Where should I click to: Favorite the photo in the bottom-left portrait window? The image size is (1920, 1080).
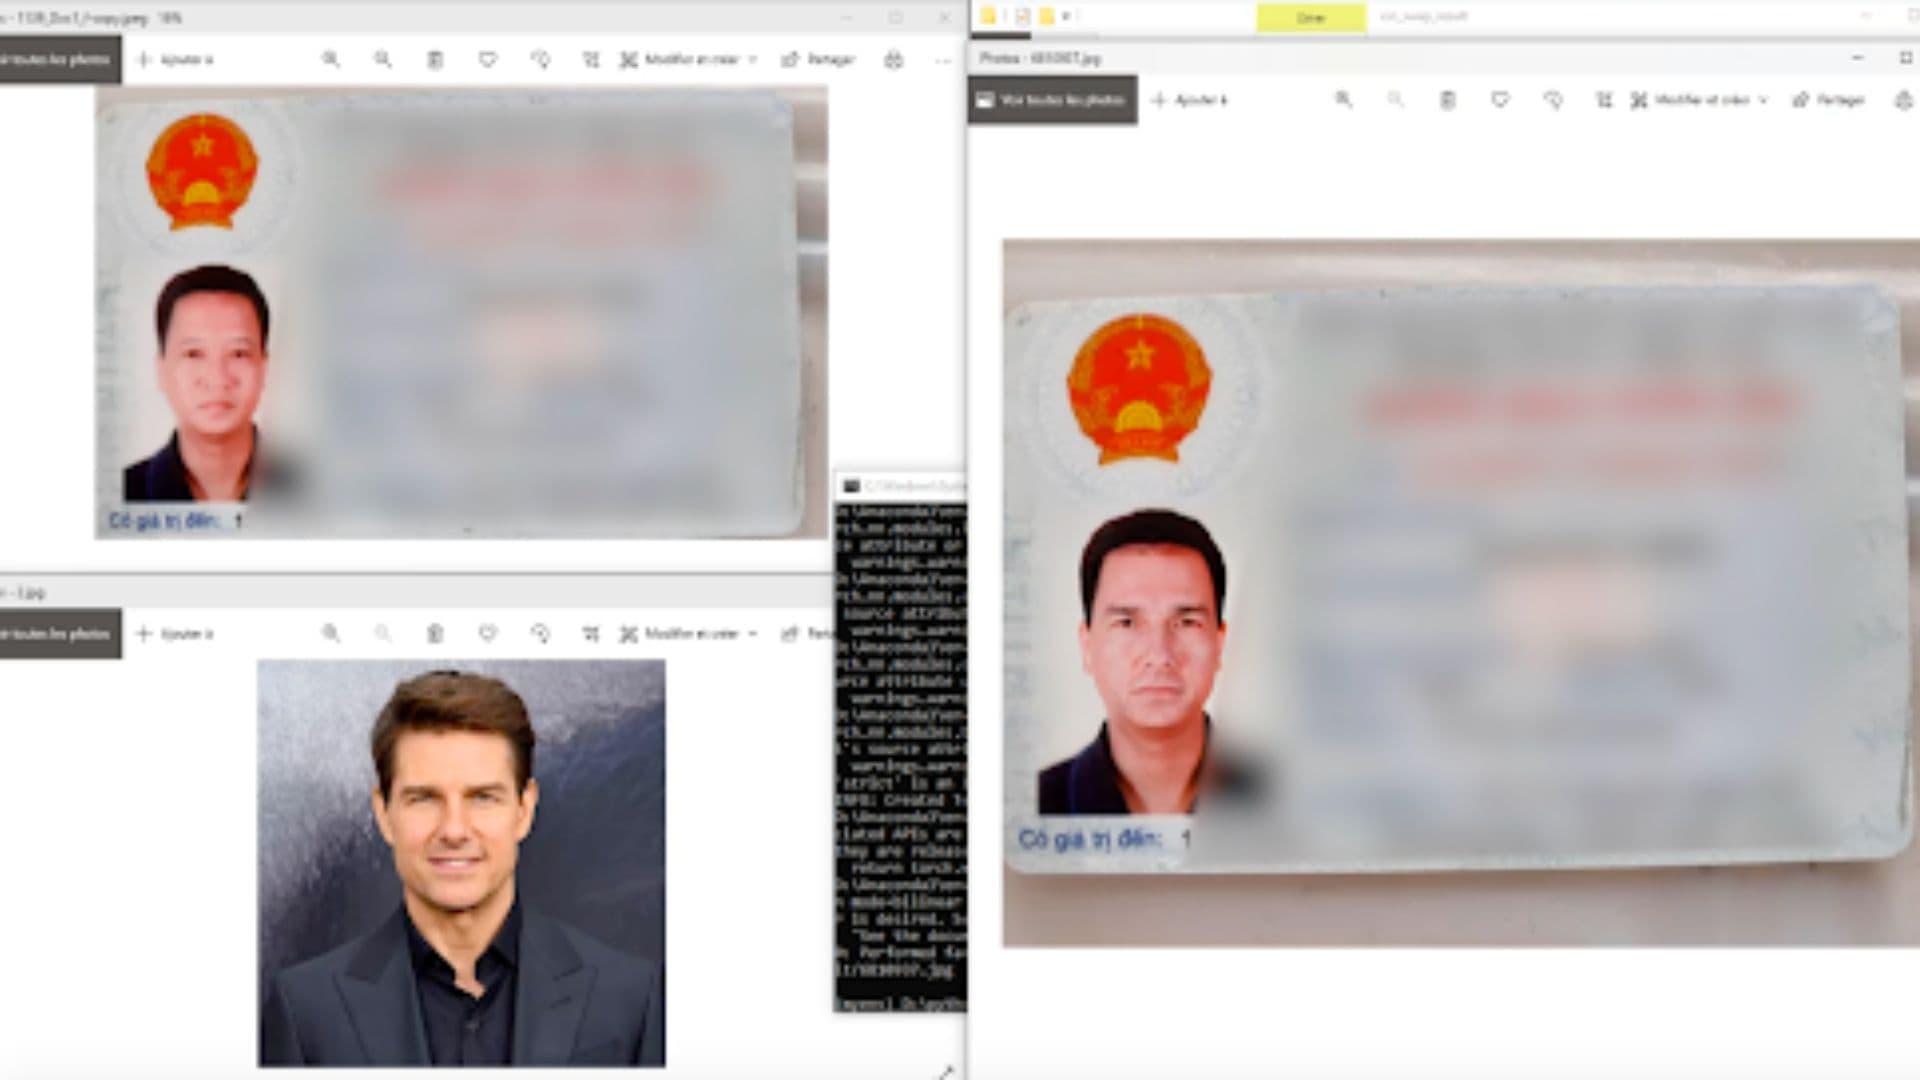[488, 634]
